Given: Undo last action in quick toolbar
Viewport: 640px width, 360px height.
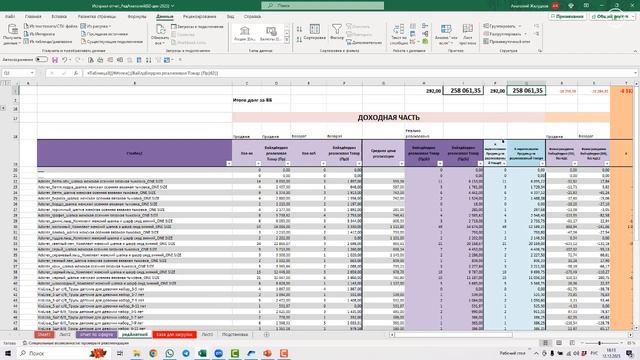Looking at the screenshot, I should (x=64, y=60).
